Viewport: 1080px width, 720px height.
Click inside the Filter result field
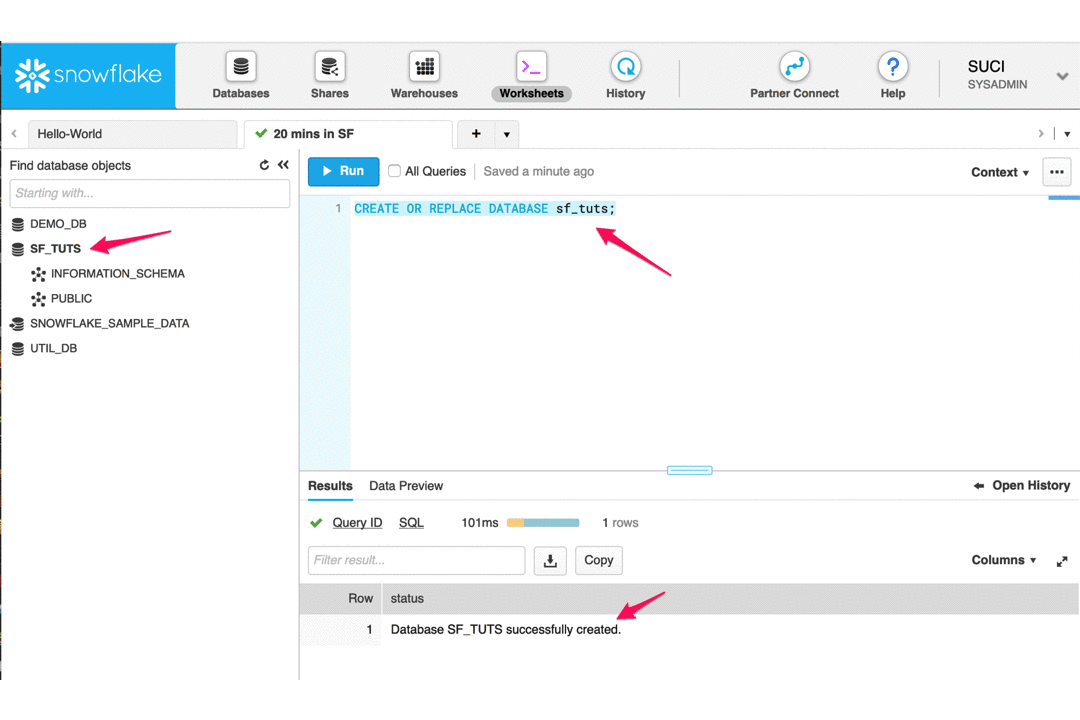tap(416, 560)
